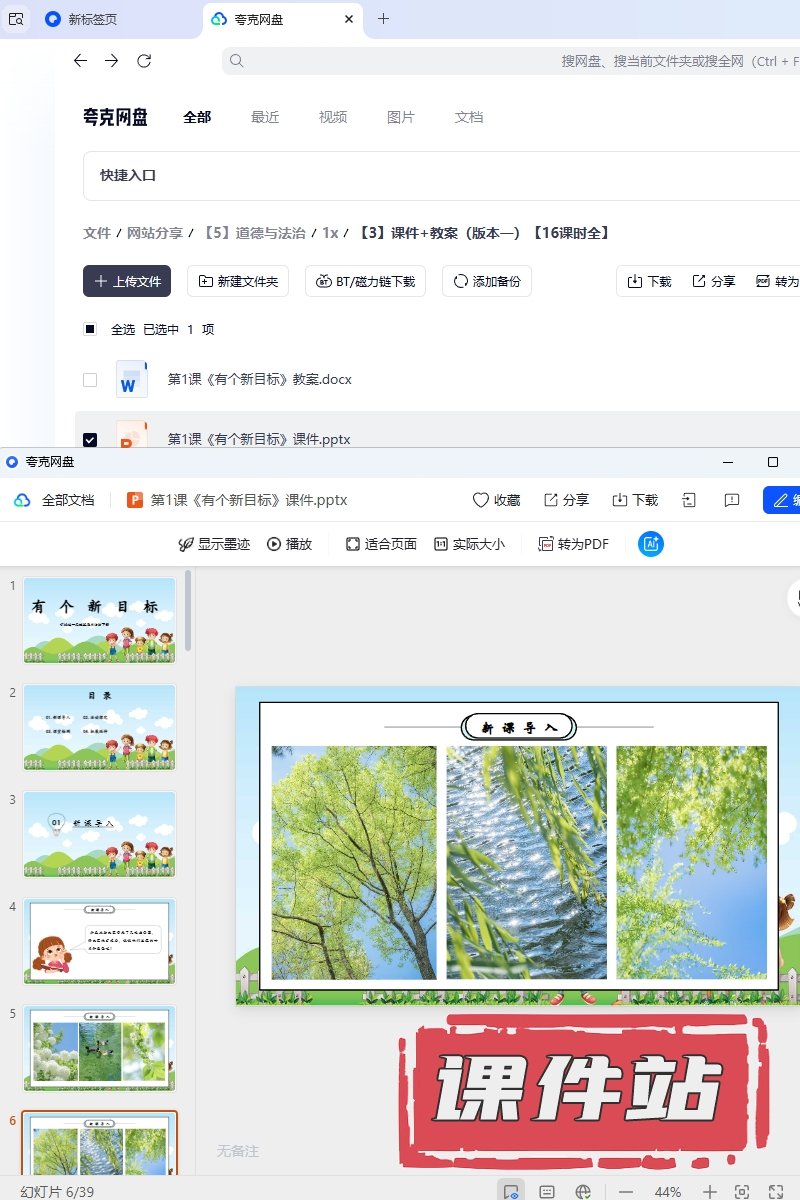Screen dimensions: 800x1200
Task: Click the New Folder (新建文件夹) button
Action: tap(239, 282)
